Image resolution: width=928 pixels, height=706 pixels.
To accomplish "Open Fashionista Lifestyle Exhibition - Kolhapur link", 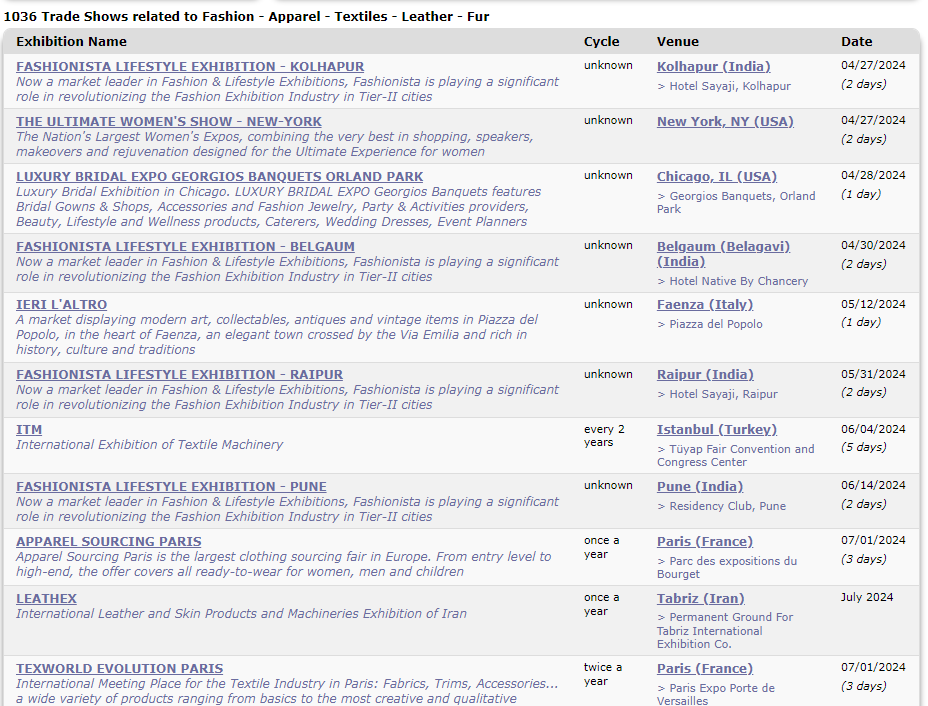I will pos(190,67).
